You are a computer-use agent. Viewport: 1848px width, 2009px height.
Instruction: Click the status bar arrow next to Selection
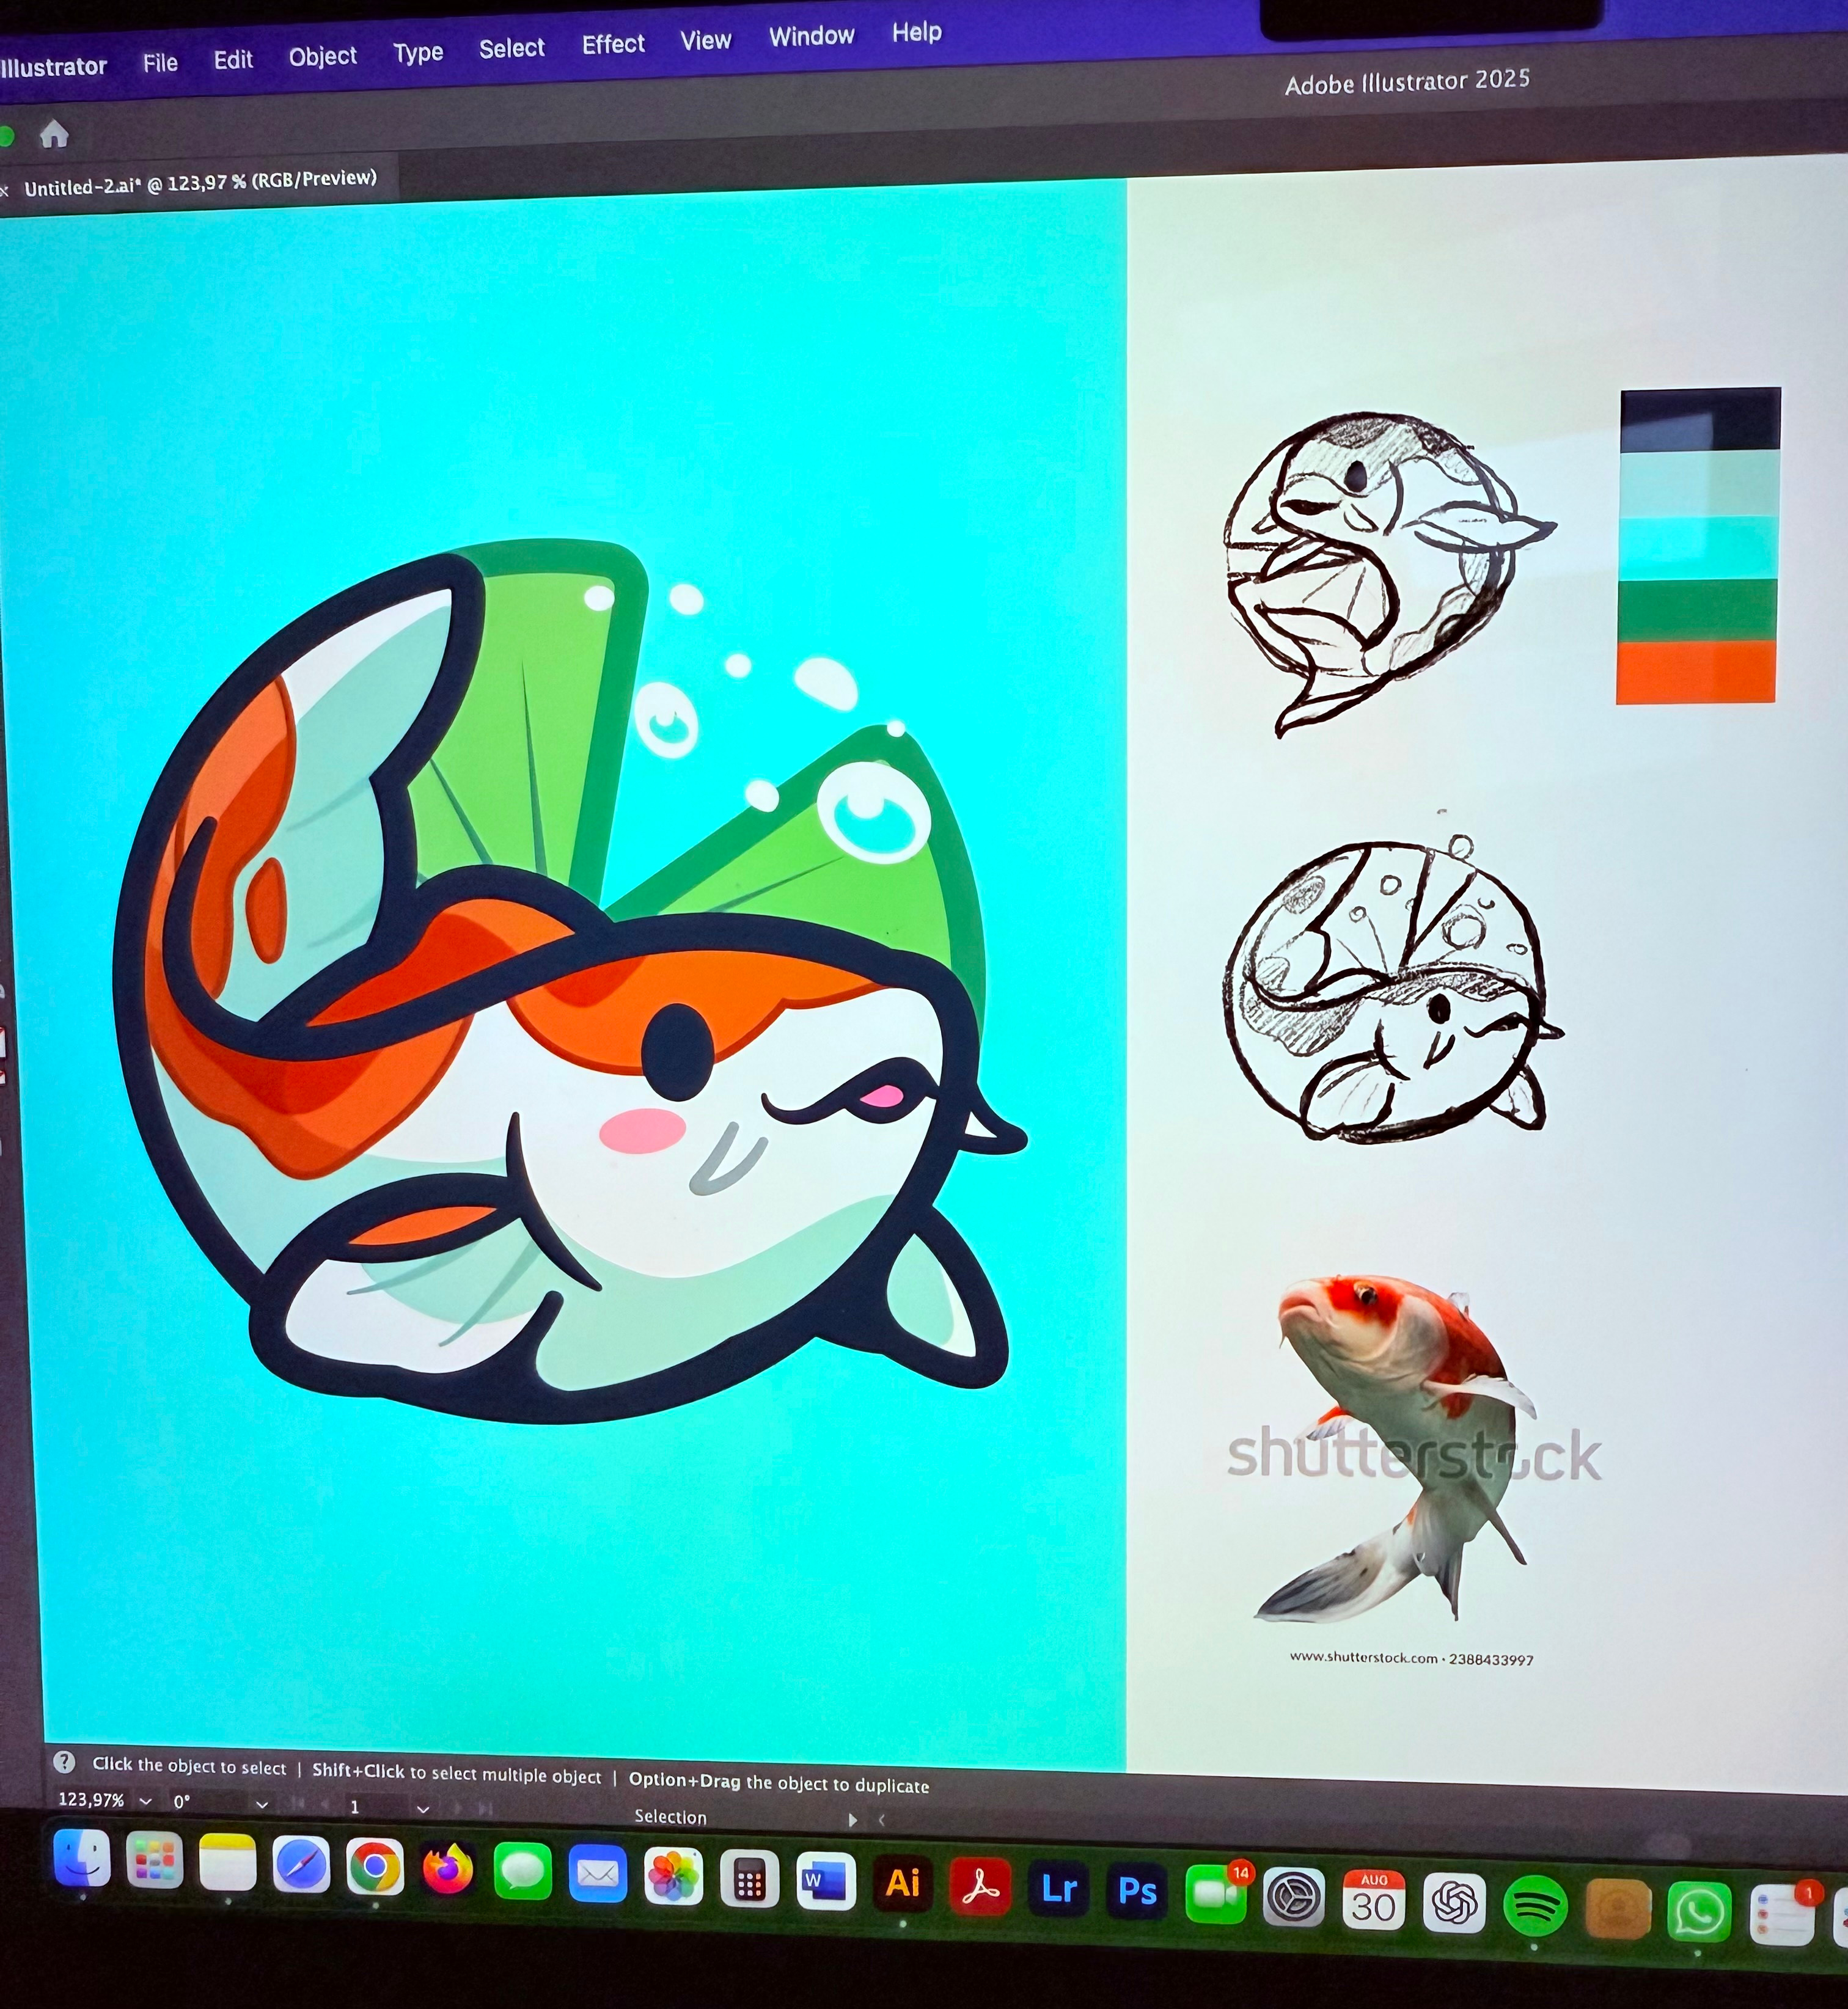click(x=852, y=1820)
